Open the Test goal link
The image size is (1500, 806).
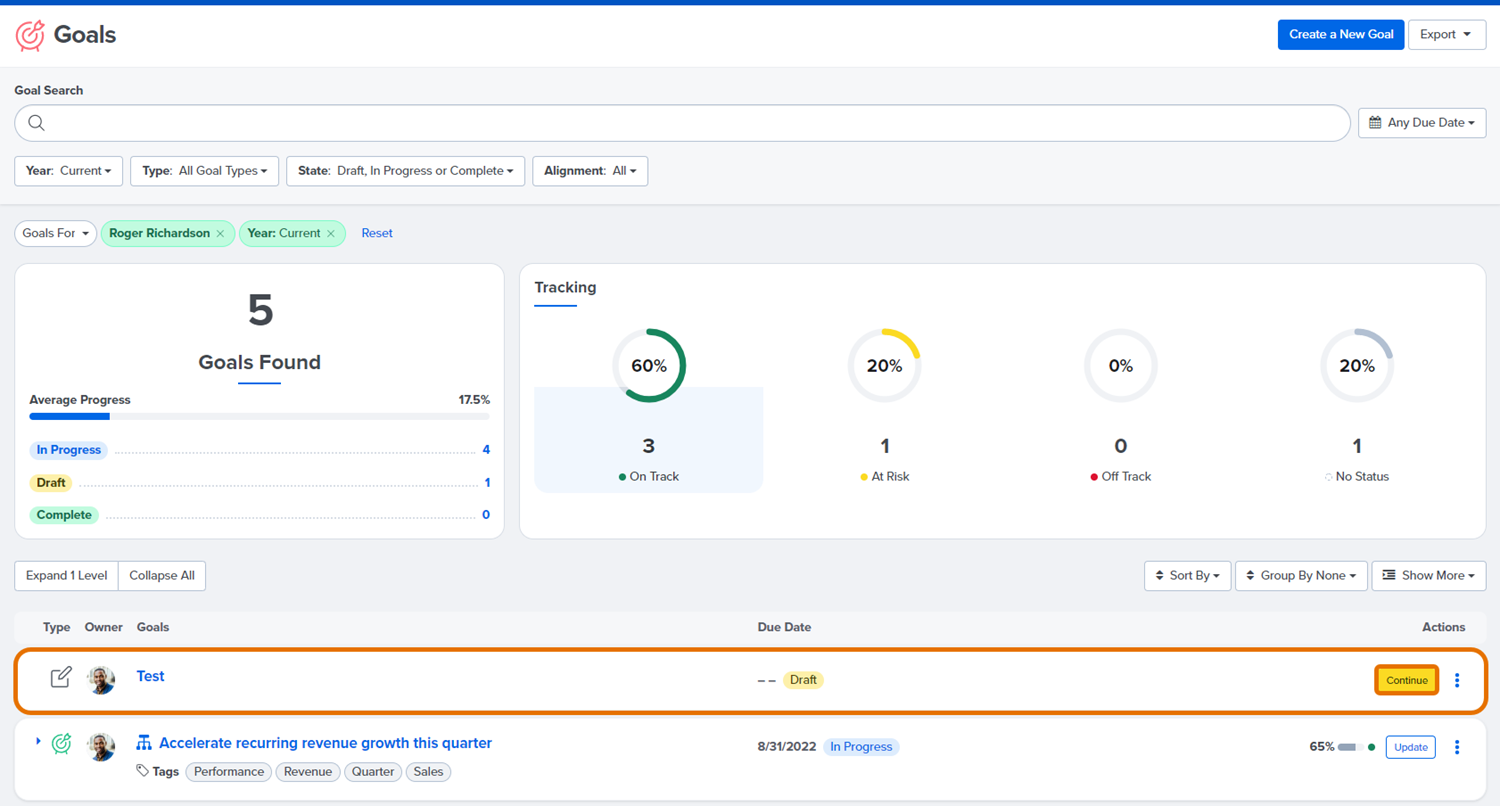[150, 676]
